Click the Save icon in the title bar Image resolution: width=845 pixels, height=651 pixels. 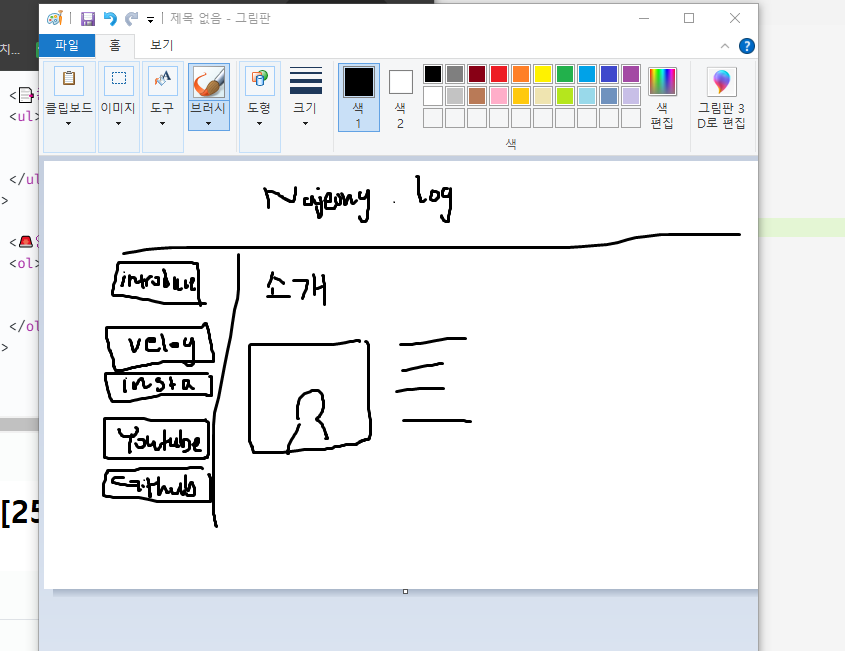pyautogui.click(x=88, y=19)
